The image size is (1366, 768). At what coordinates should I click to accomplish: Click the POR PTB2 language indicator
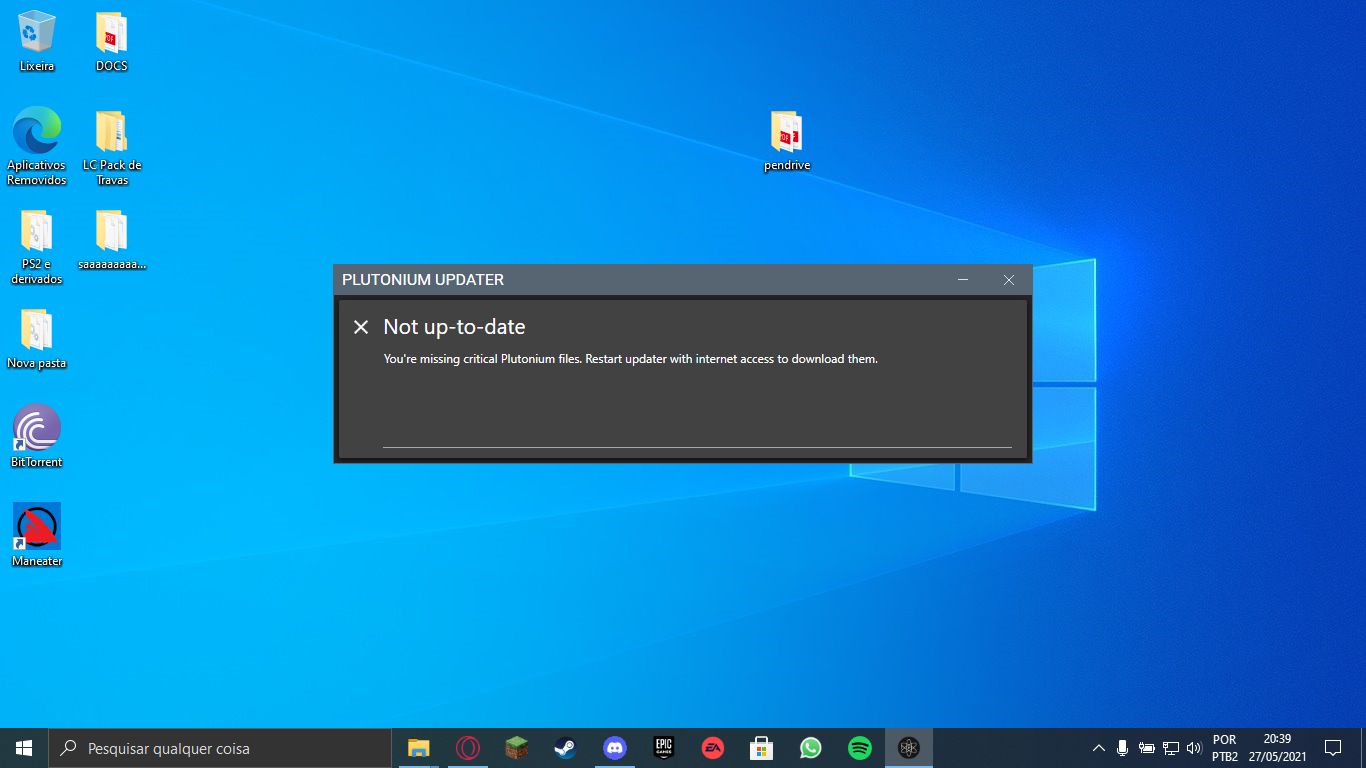1224,748
